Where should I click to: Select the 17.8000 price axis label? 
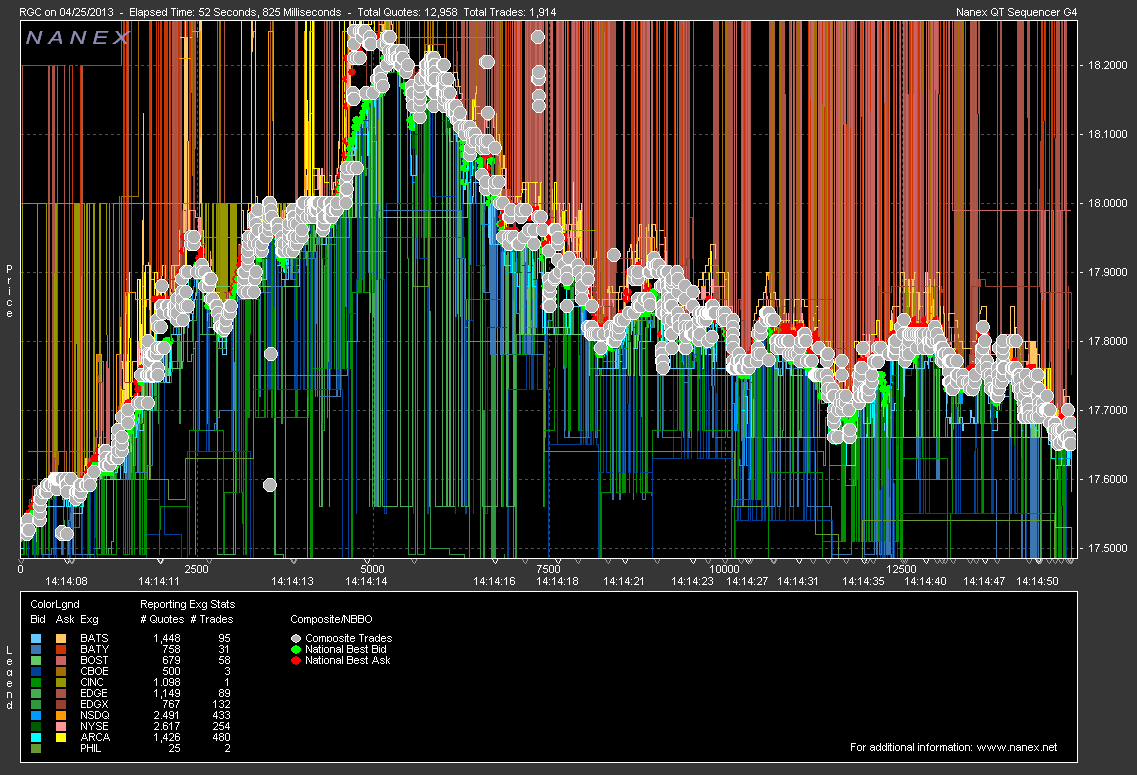point(1107,341)
